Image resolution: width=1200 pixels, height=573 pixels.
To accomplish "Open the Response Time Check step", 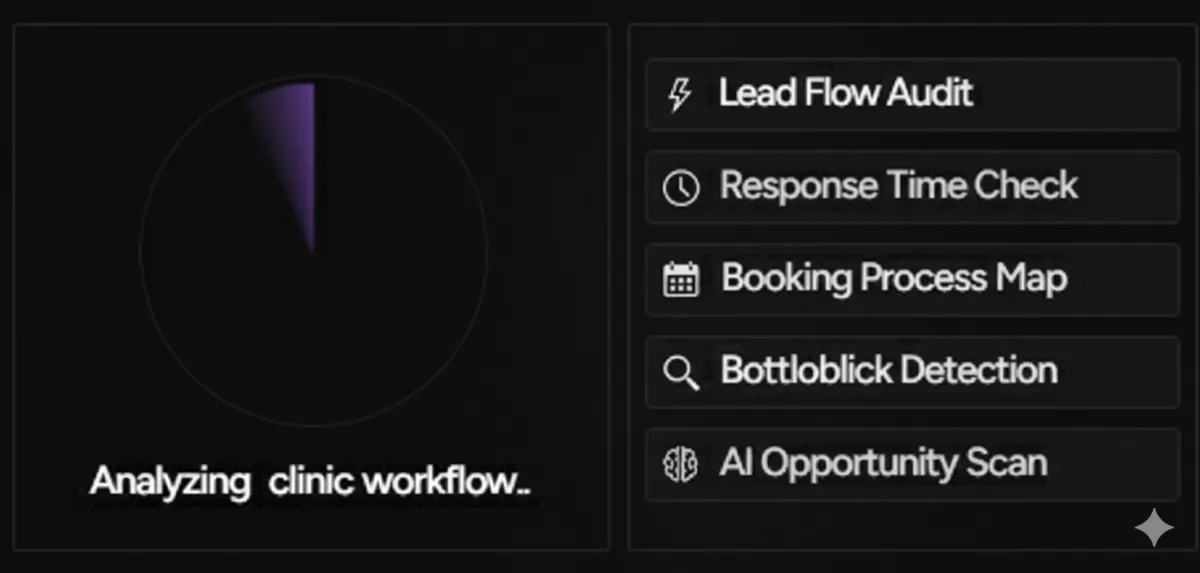I will 898,186.
